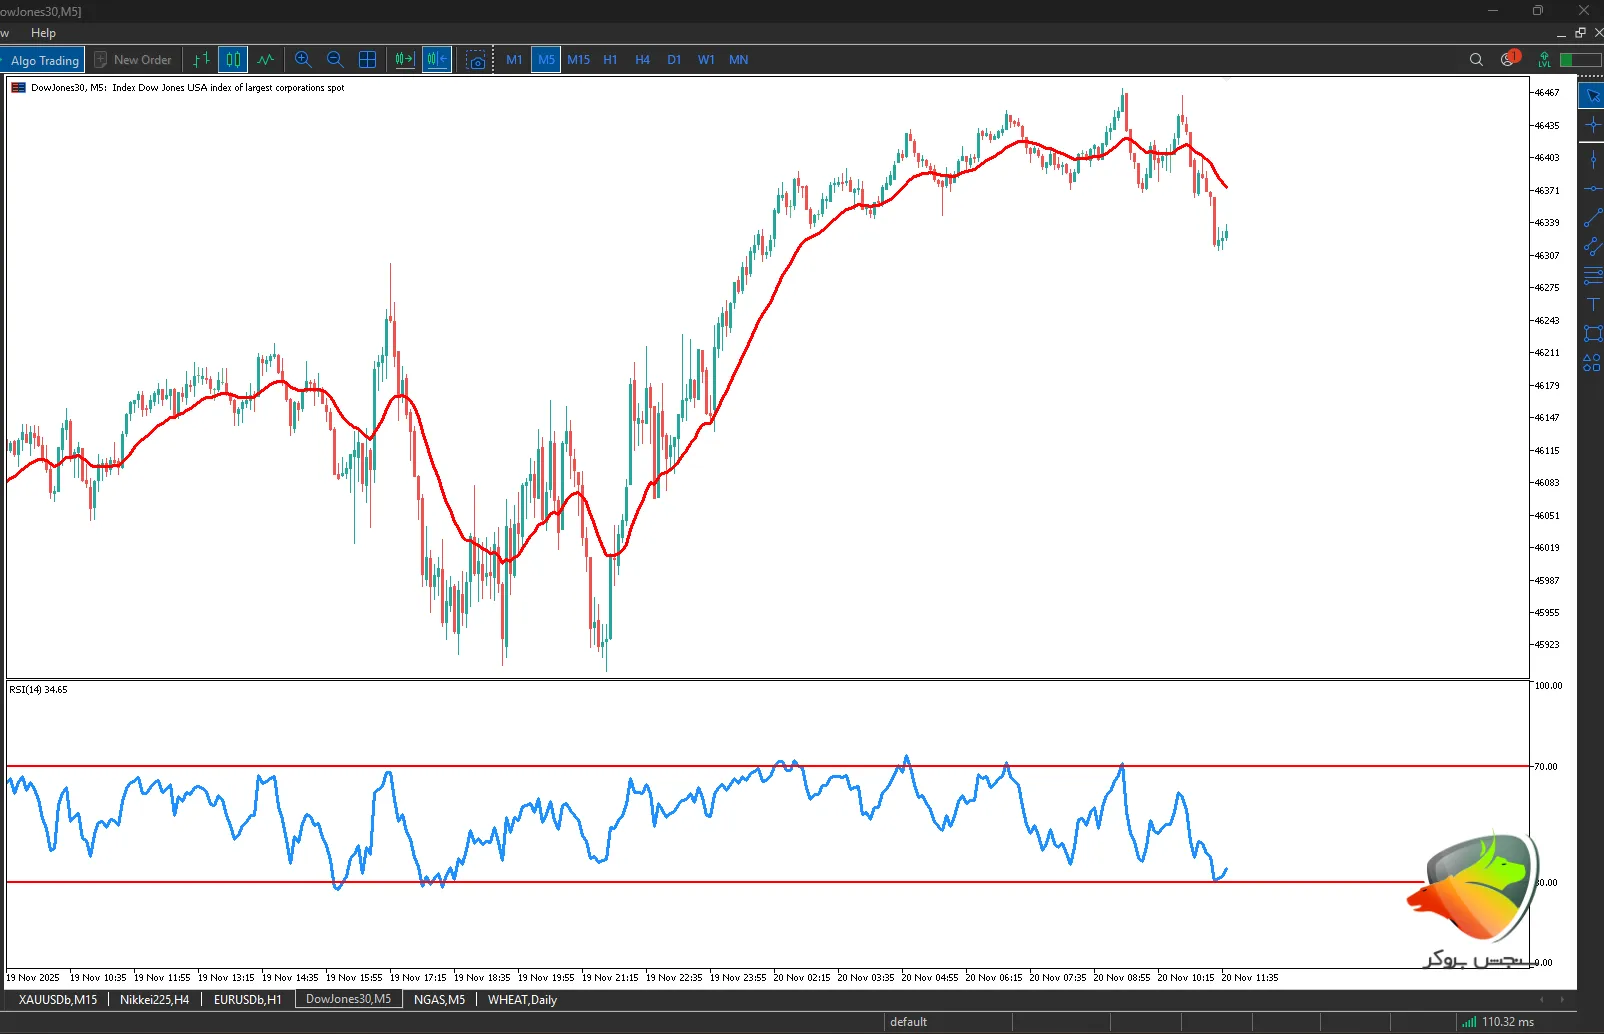Select the candlestick chart style
The height and width of the screenshot is (1034, 1604).
pos(232,59)
